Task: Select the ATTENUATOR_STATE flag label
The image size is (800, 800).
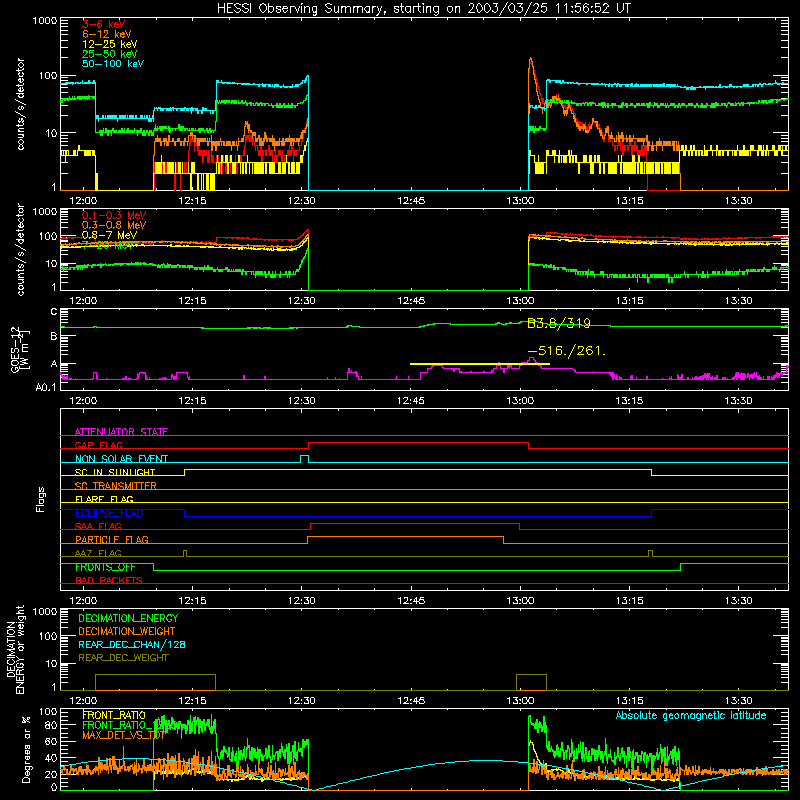Action: pos(121,432)
